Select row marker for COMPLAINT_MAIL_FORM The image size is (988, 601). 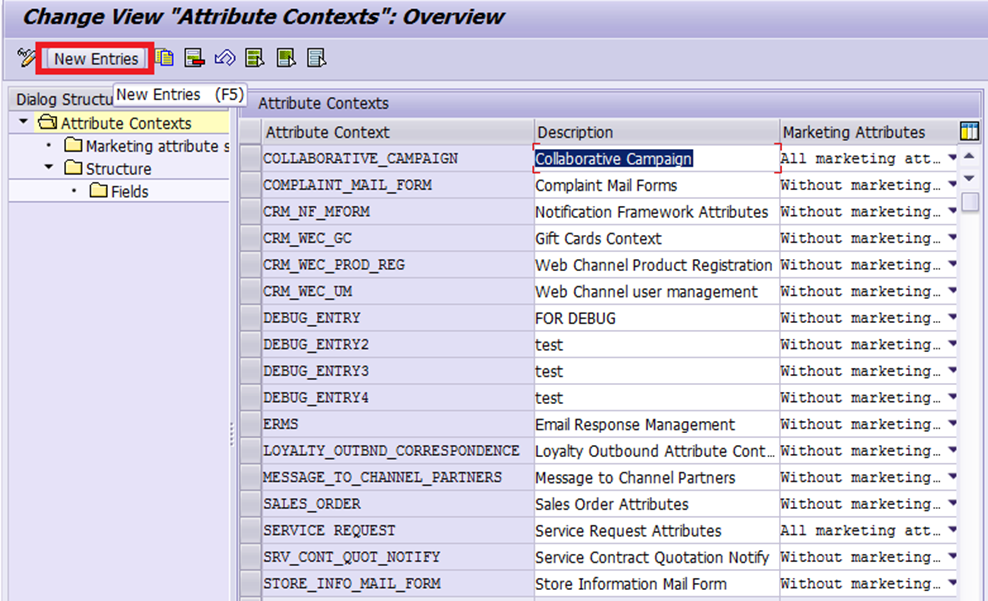250,185
